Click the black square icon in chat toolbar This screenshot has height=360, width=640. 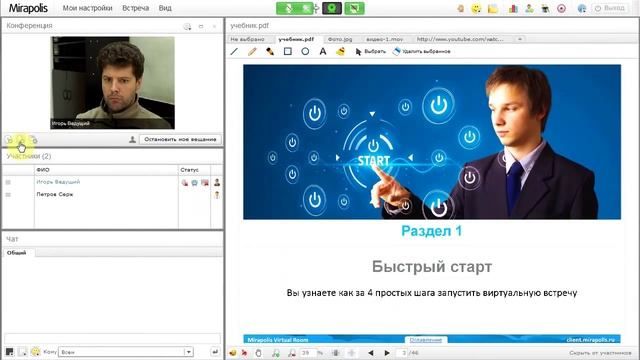[9, 352]
